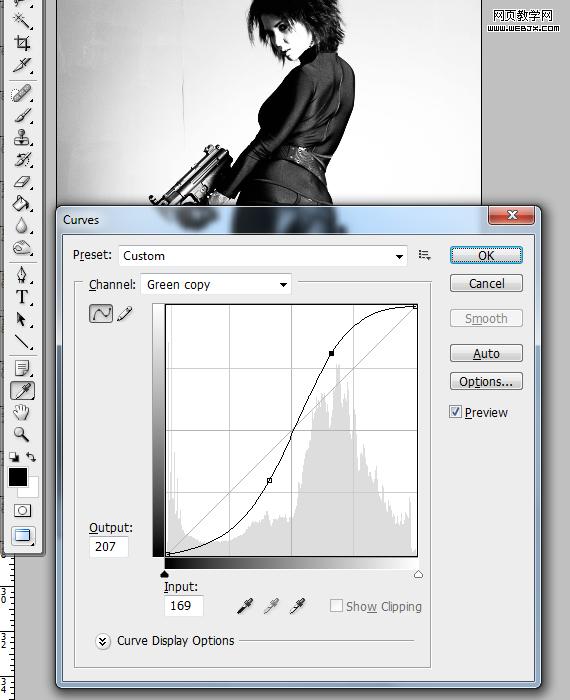Open the Preset dropdown showing Custom
This screenshot has width=570, height=700.
point(263,256)
